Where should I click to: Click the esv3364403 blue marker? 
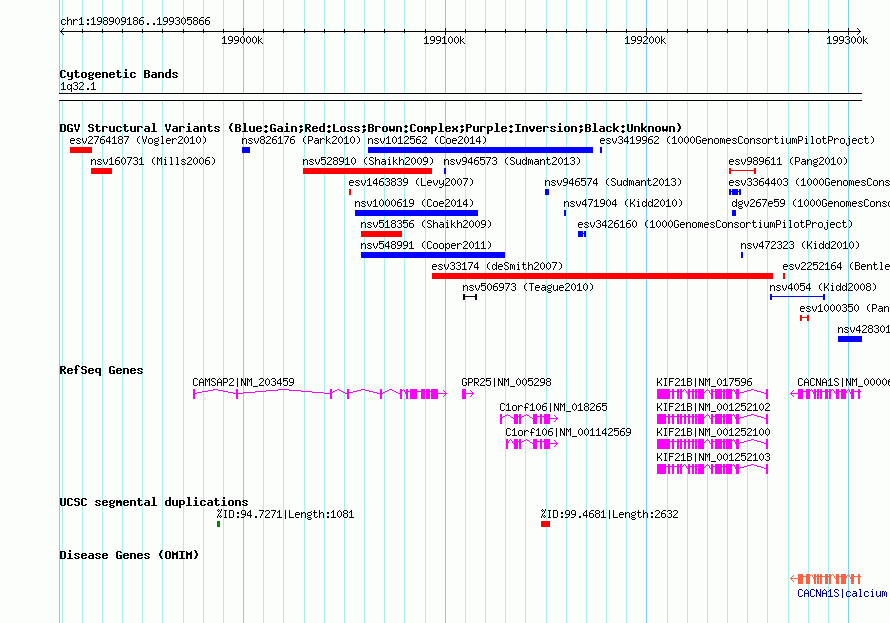coord(735,192)
